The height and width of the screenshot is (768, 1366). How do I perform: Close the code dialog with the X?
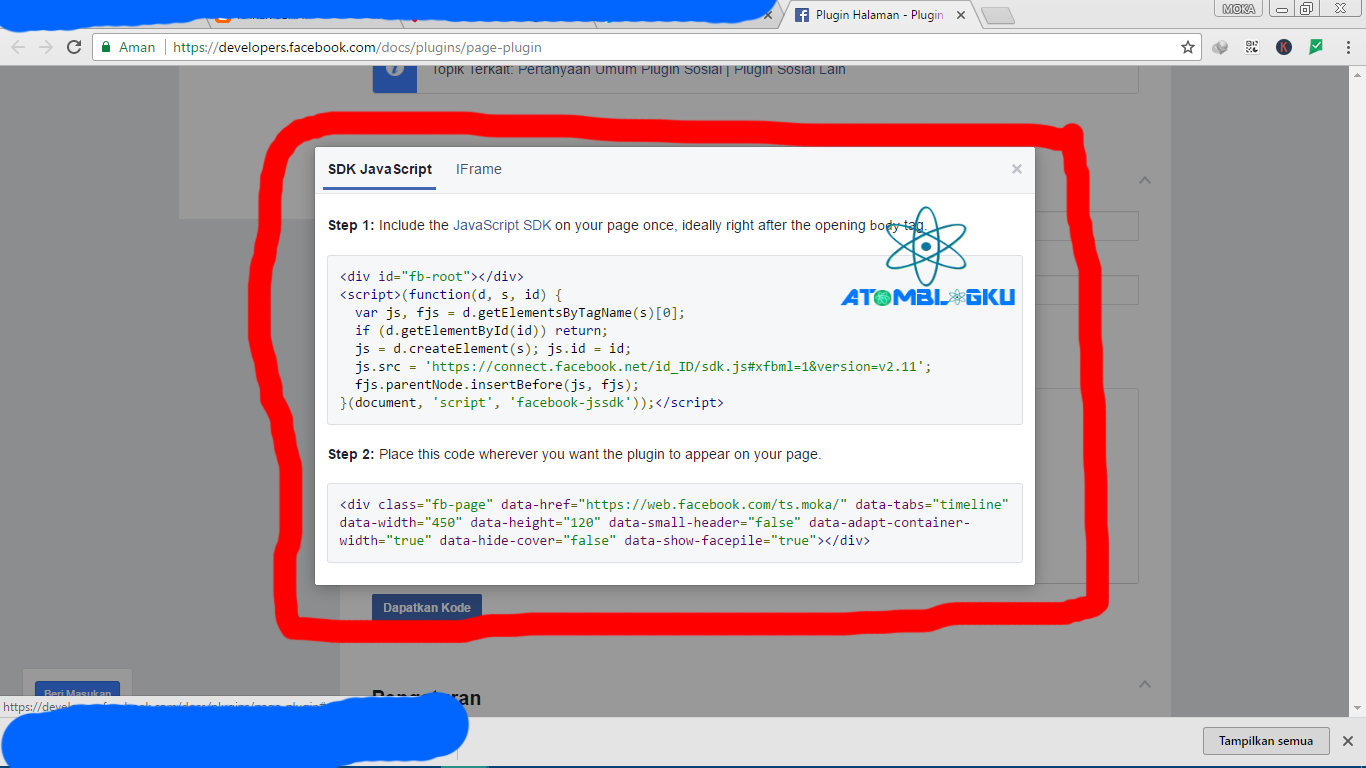[x=1017, y=169]
